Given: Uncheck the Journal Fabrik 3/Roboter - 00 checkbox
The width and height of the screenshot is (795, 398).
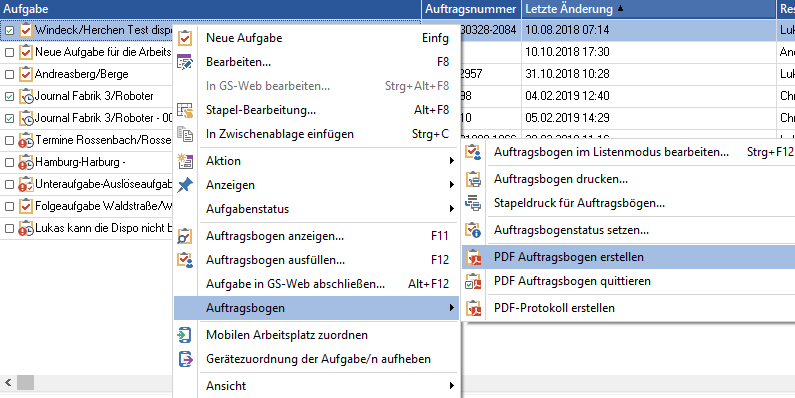Looking at the screenshot, I should (9, 119).
